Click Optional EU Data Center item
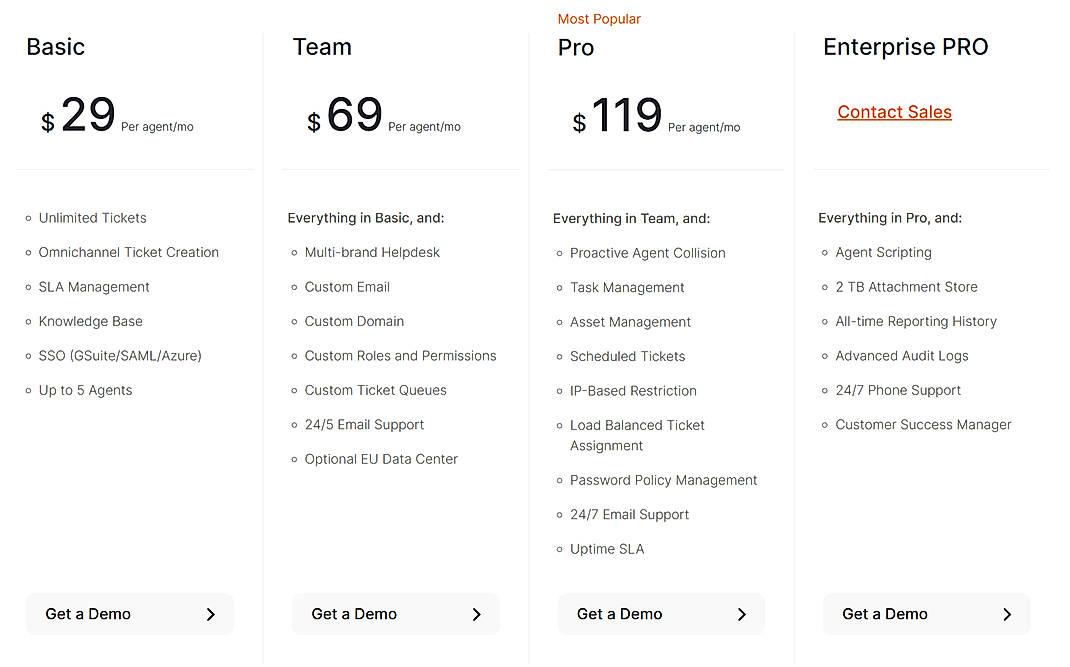The width and height of the screenshot is (1070, 667). click(x=381, y=459)
